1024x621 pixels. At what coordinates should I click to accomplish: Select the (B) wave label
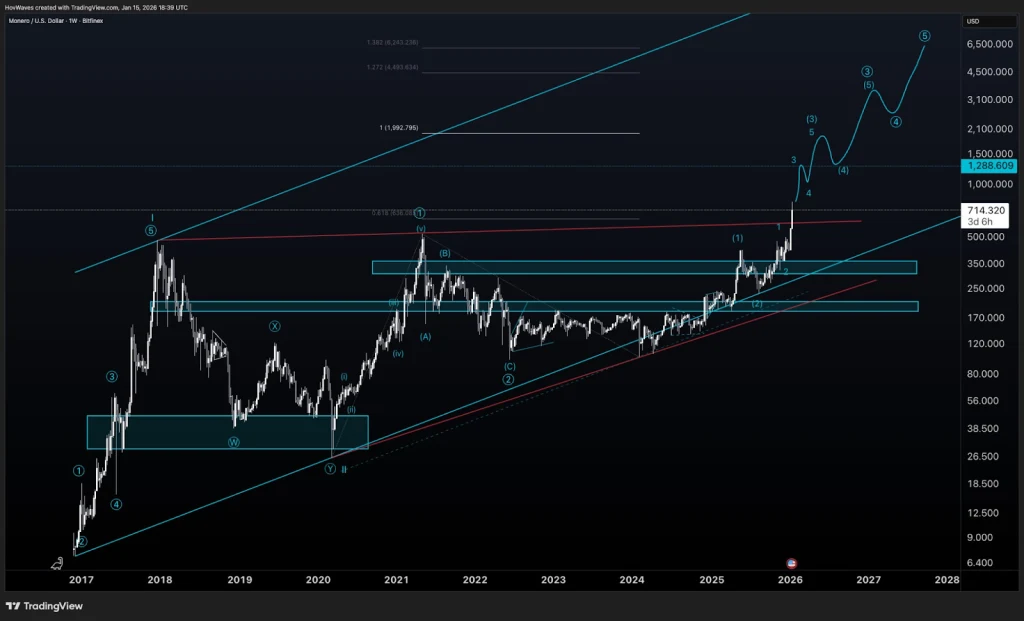point(445,253)
